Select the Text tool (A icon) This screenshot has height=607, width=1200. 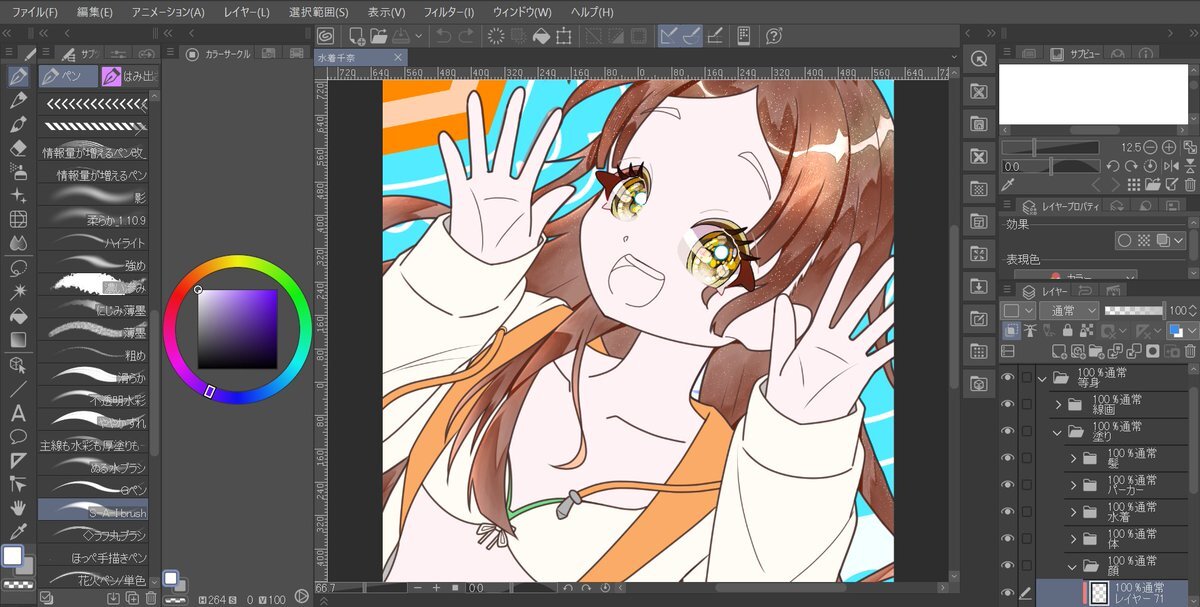point(18,413)
